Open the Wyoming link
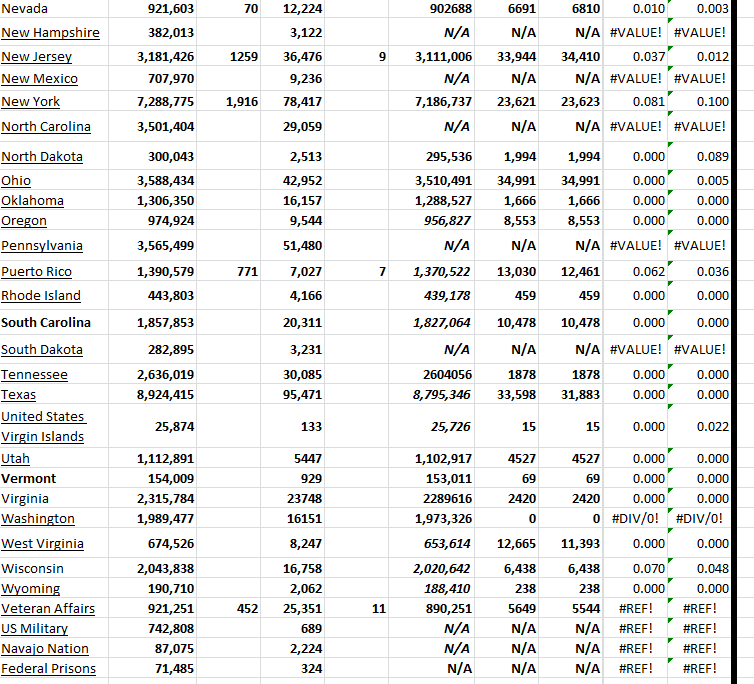The width and height of the screenshot is (754, 684). click(30, 589)
